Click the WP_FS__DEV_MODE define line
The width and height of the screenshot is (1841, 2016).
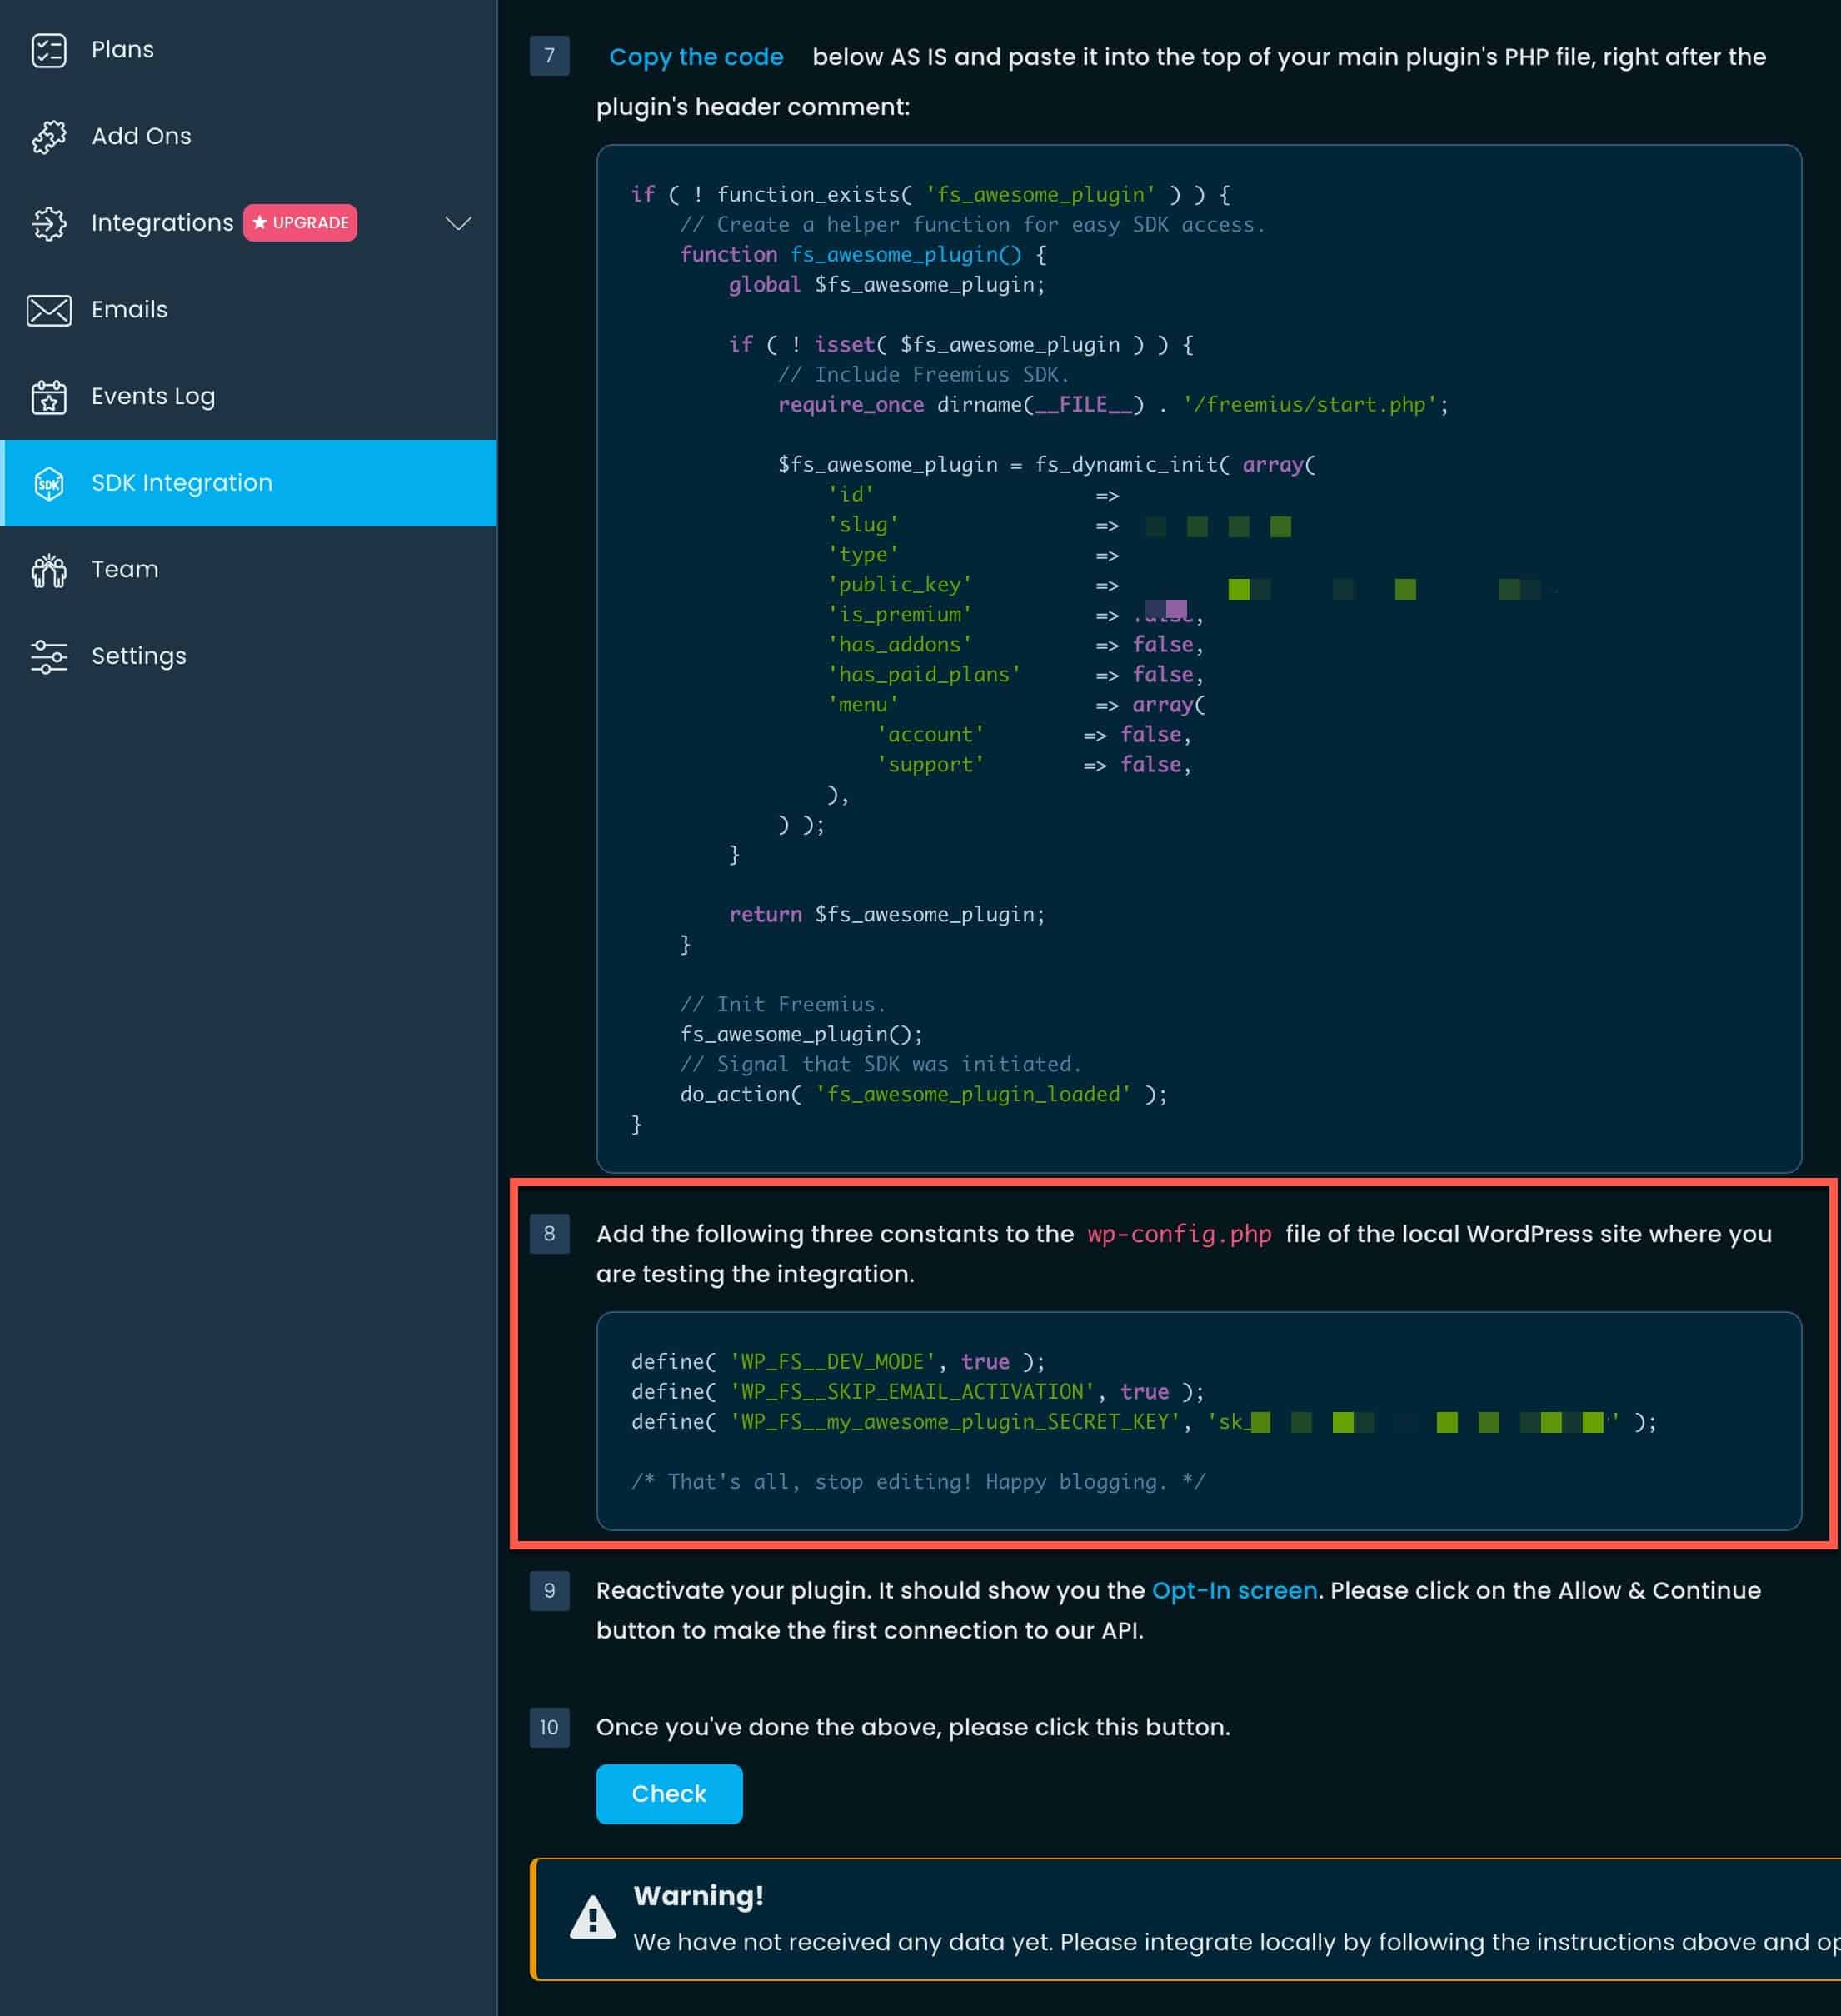(838, 1362)
